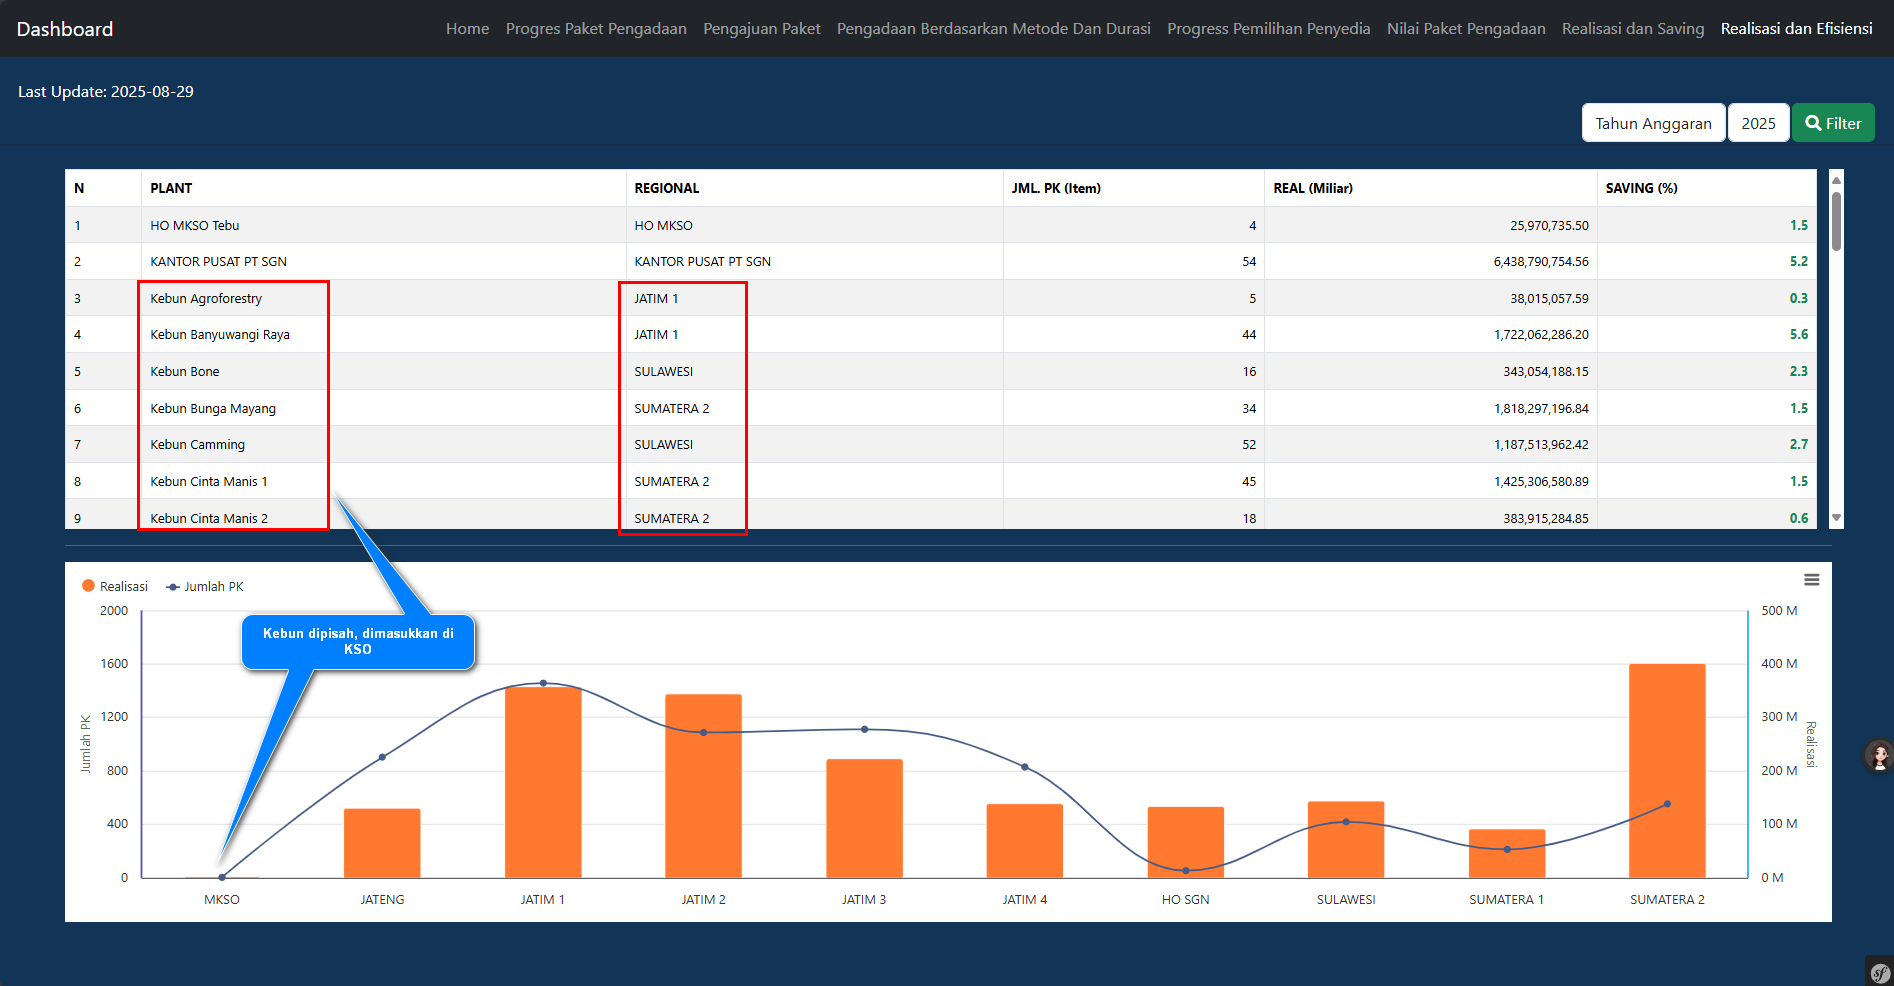Toggle the Jumlah PK legend series
The image size is (1894, 986).
click(x=205, y=587)
